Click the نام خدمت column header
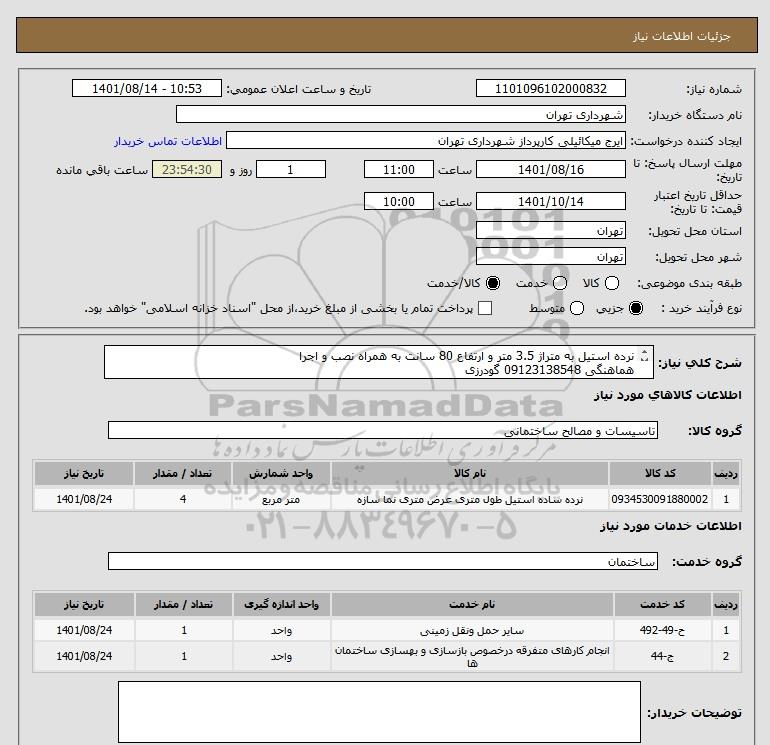Image resolution: width=770 pixels, height=745 pixels. tap(472, 605)
